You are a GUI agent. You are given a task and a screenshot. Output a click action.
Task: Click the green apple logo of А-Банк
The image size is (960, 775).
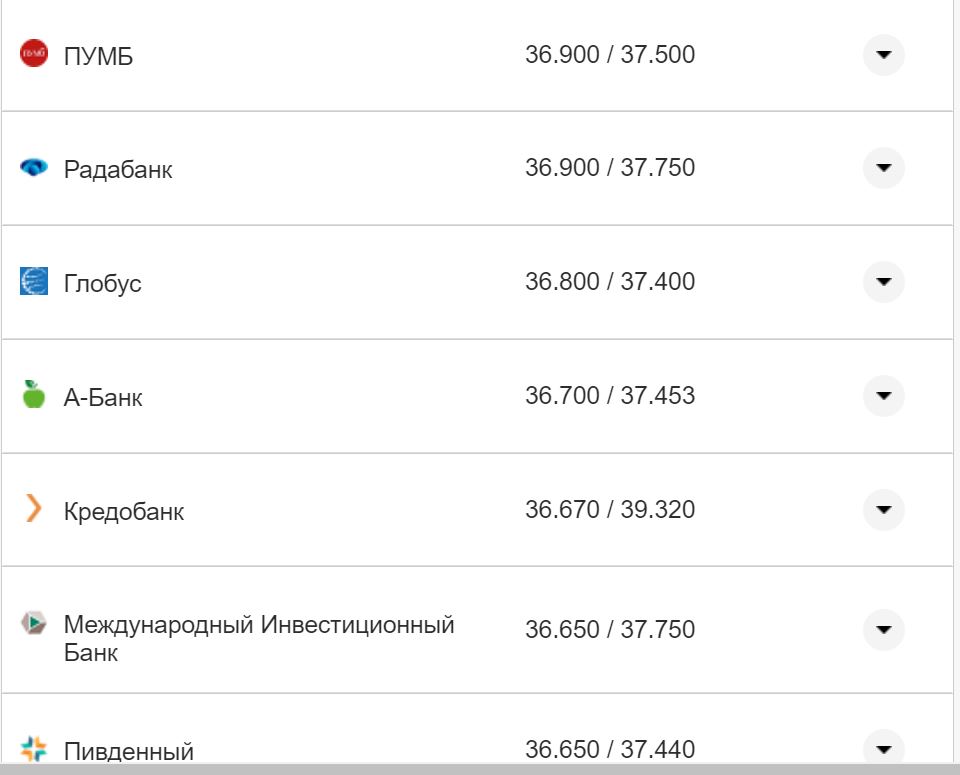point(35,396)
